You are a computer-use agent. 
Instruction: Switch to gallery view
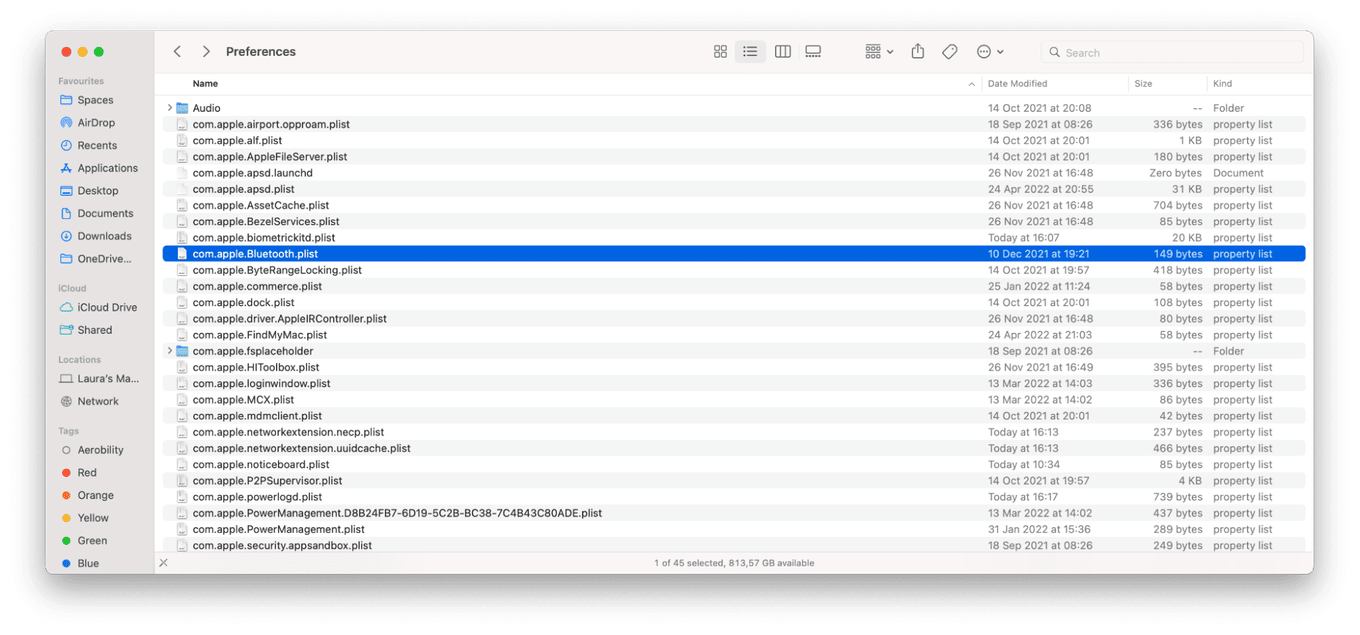coord(813,51)
